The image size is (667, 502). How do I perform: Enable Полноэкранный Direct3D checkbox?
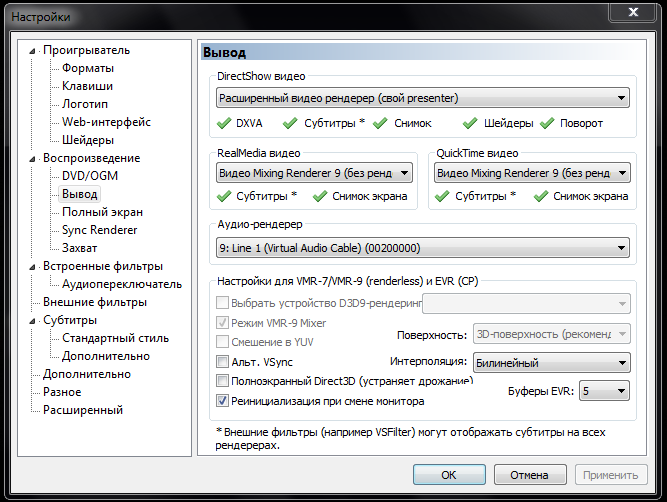pyautogui.click(x=222, y=380)
